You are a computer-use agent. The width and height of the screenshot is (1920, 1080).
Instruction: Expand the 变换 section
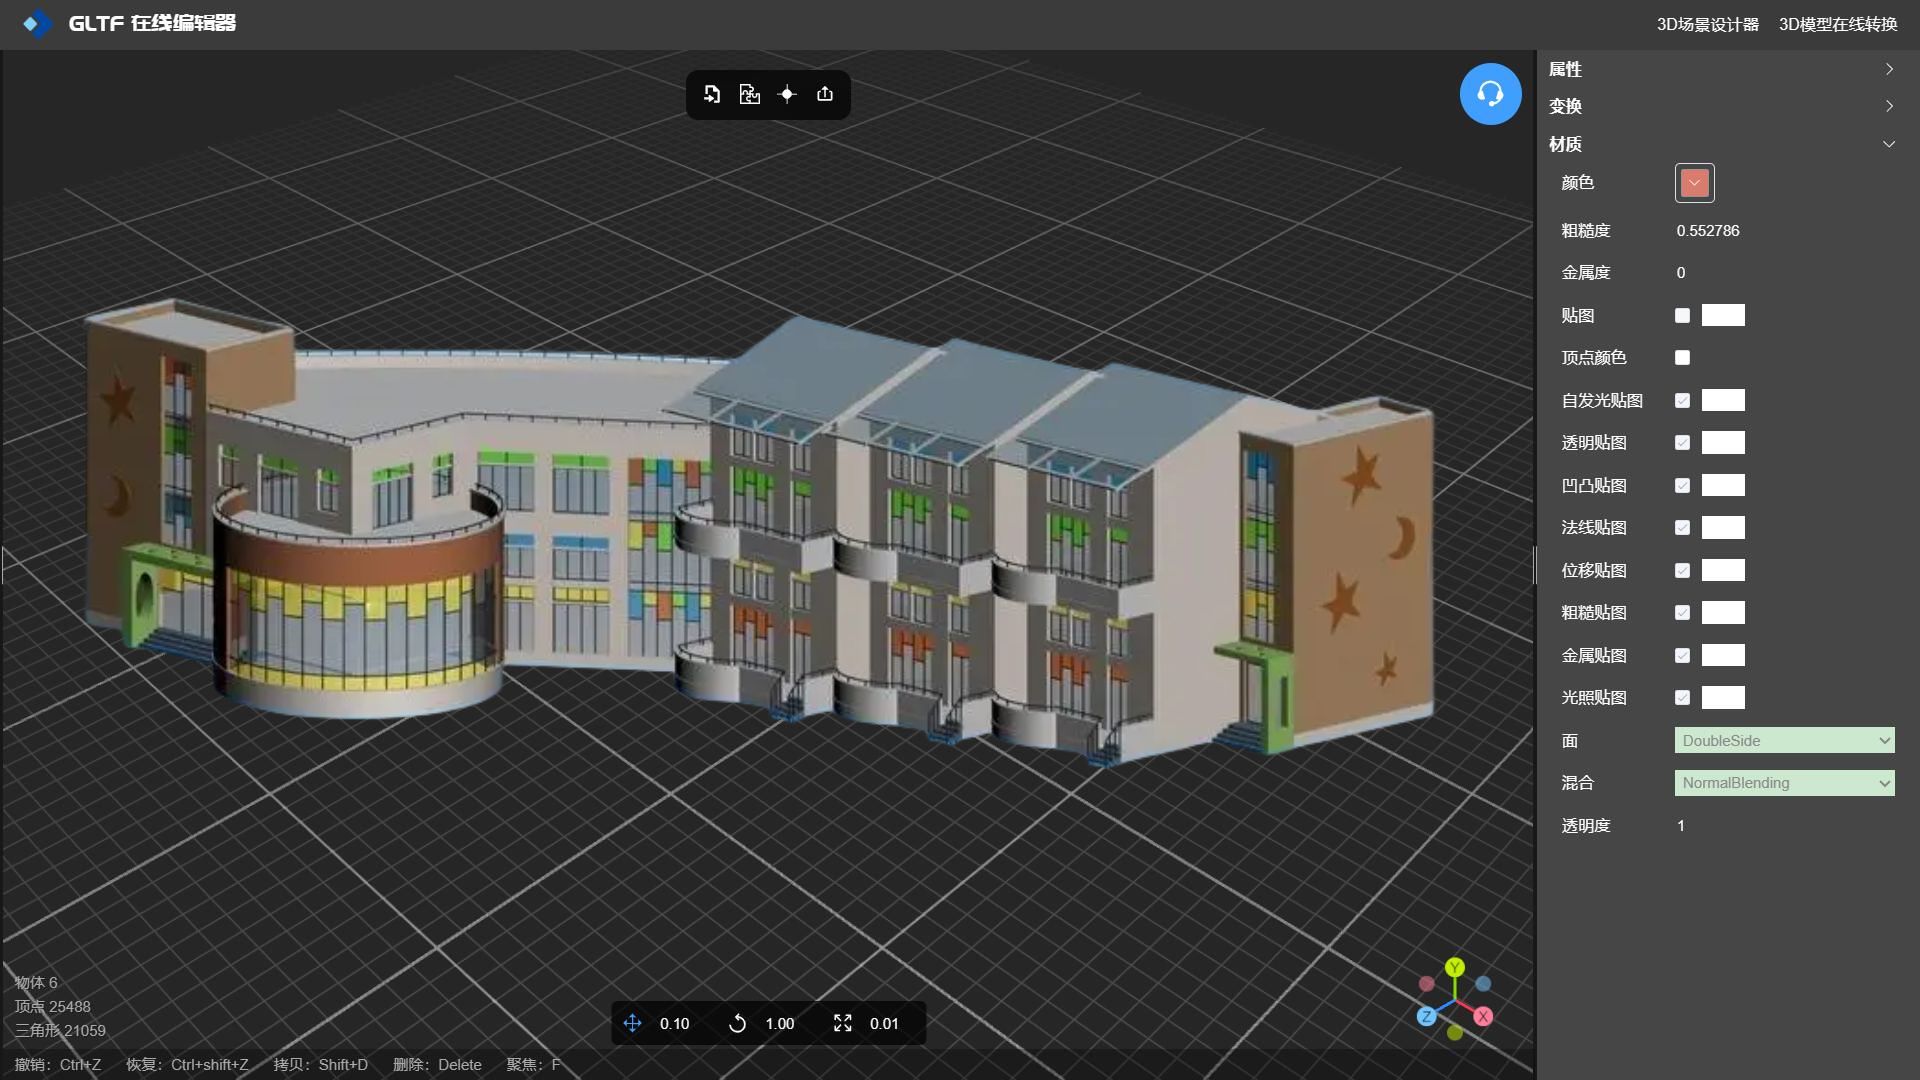tap(1722, 106)
